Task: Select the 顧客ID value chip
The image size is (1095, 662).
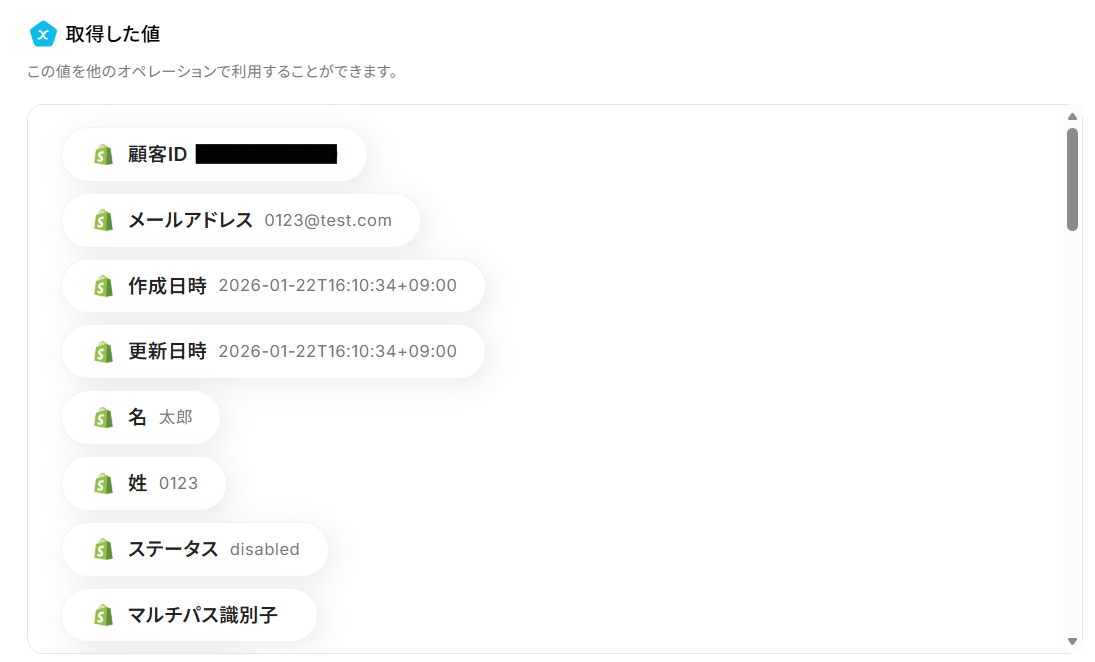Action: coord(214,154)
